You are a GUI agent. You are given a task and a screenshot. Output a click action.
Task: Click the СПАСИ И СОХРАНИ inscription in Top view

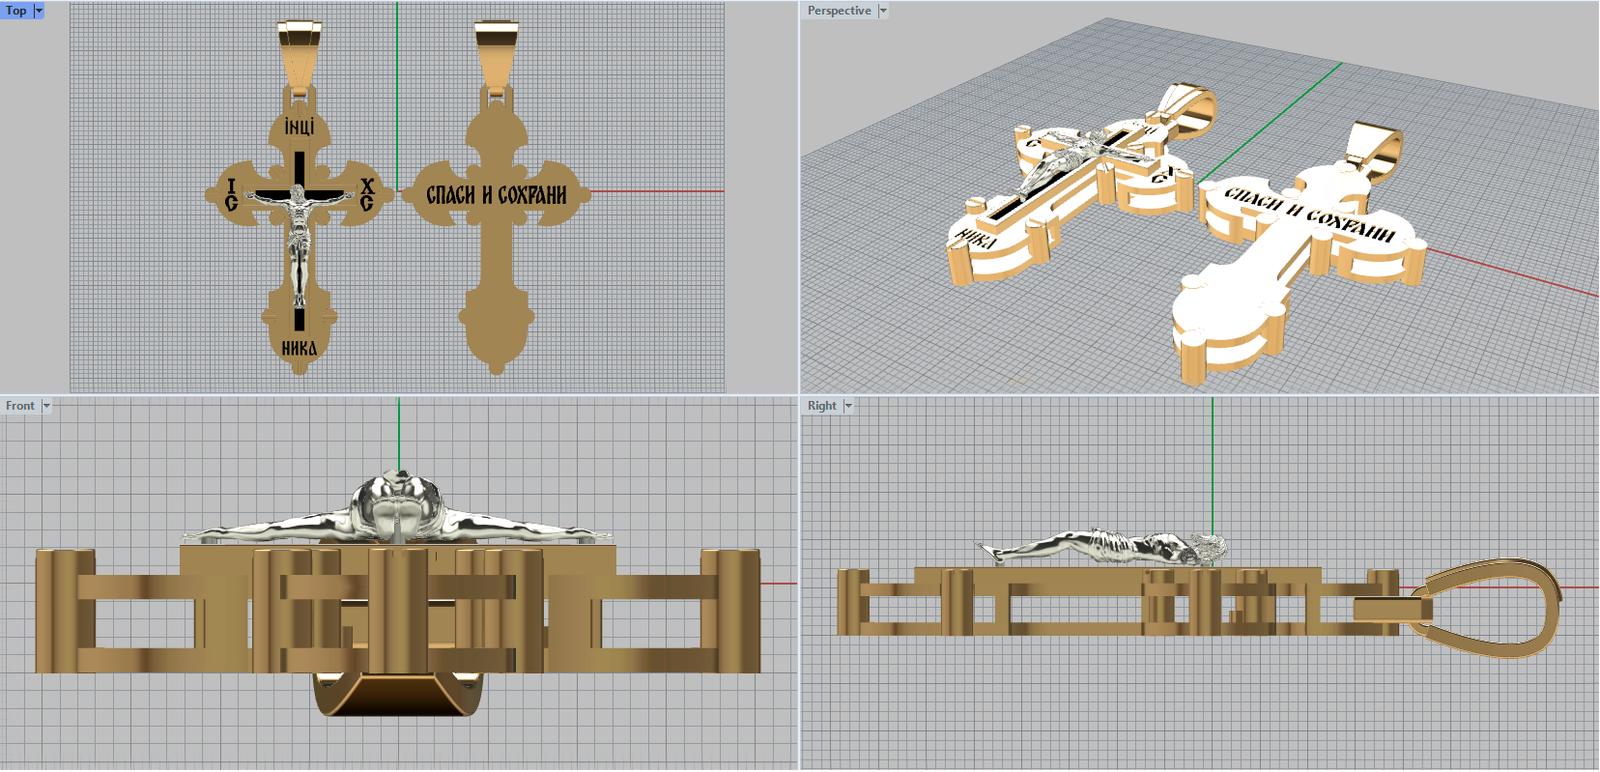[496, 195]
